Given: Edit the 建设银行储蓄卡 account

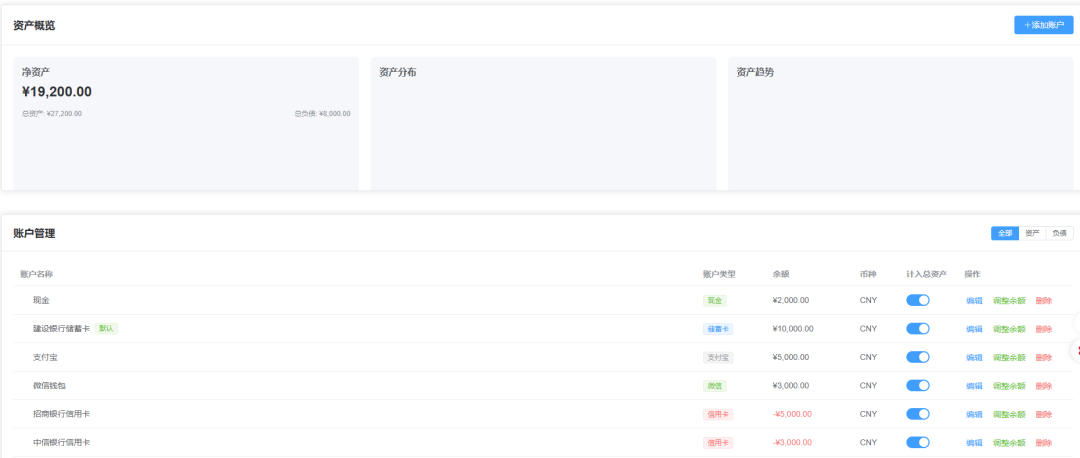Looking at the screenshot, I should (974, 329).
